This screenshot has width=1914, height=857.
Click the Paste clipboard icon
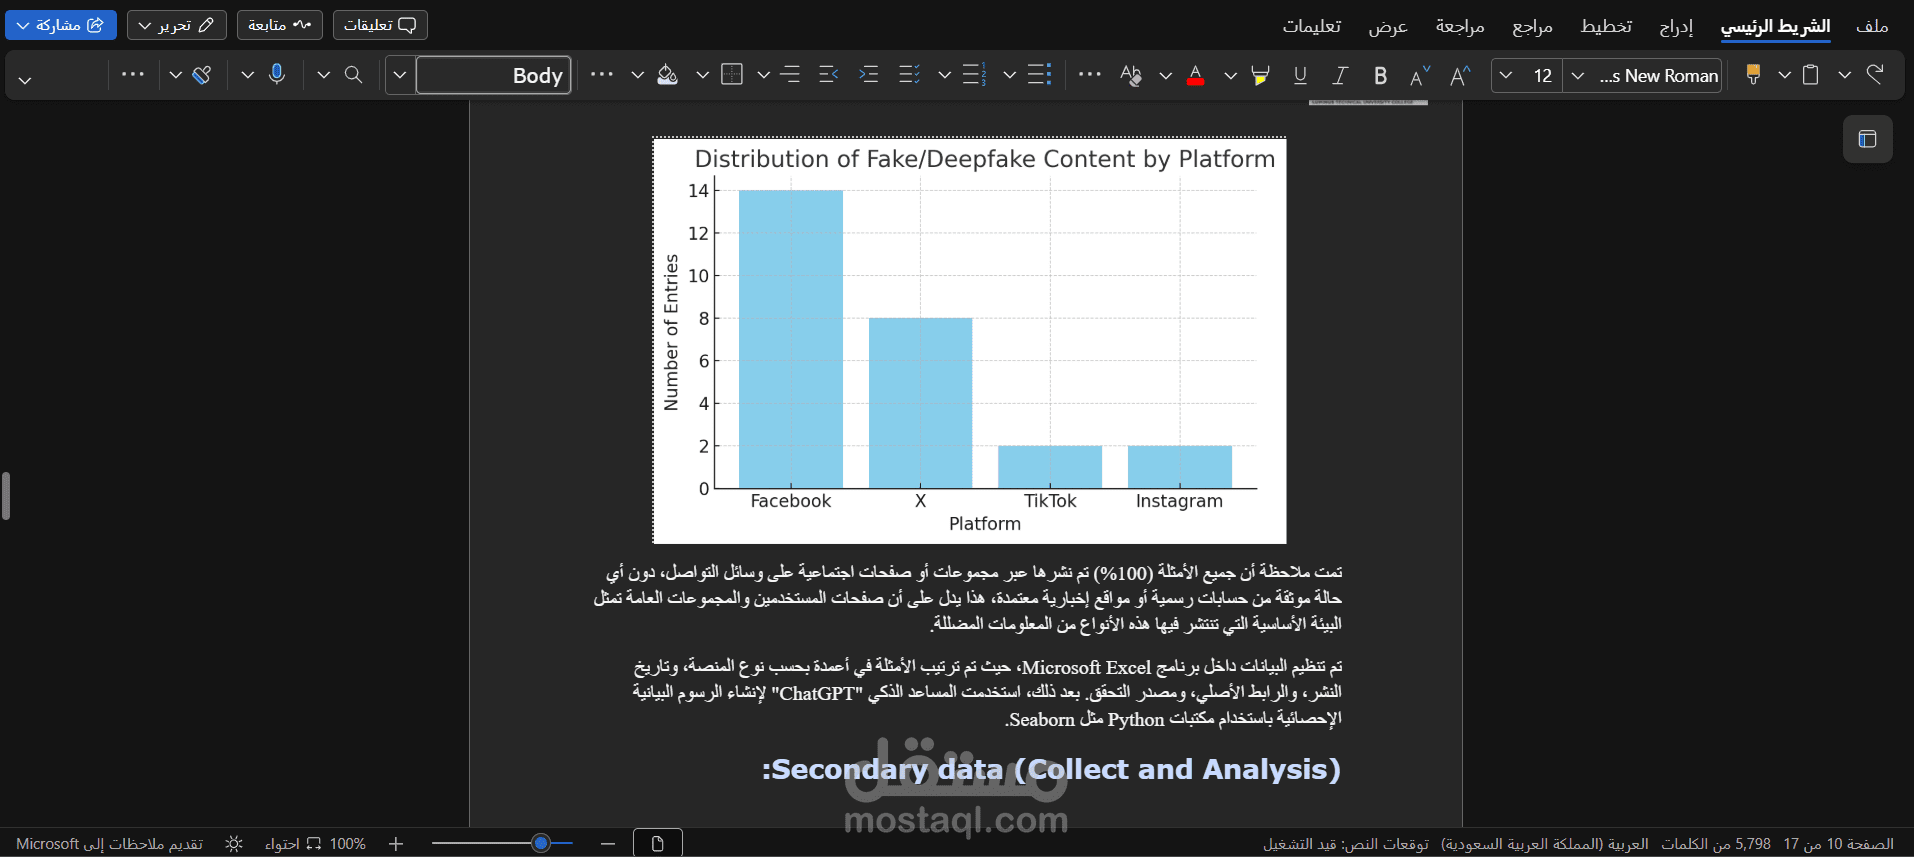pyautogui.click(x=1810, y=74)
